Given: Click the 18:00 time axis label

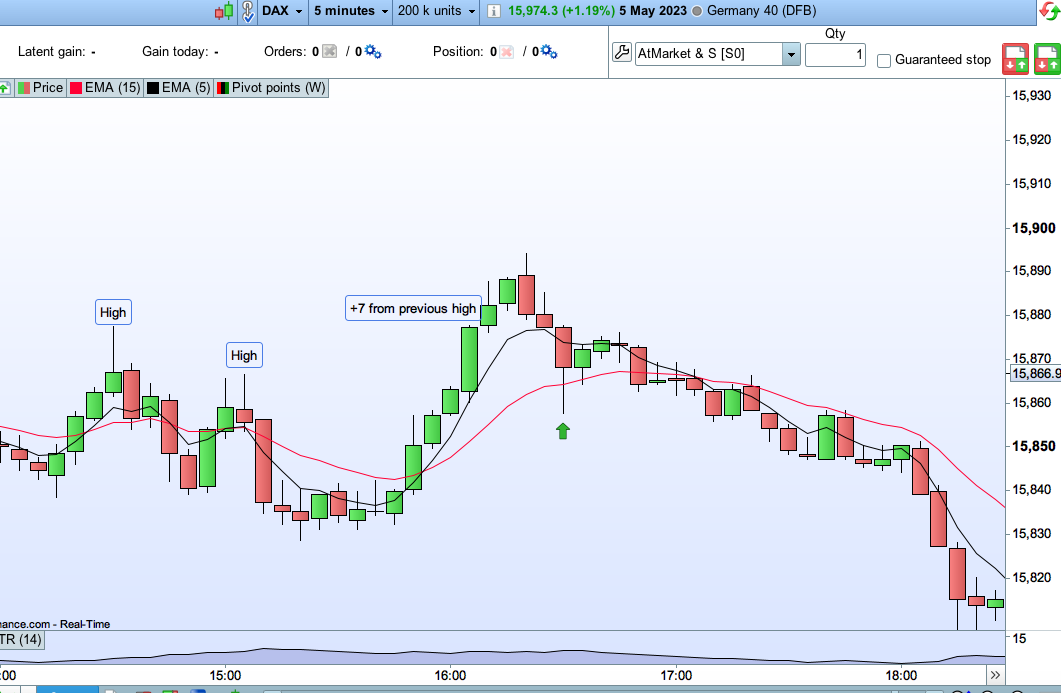Looking at the screenshot, I should click(901, 675).
